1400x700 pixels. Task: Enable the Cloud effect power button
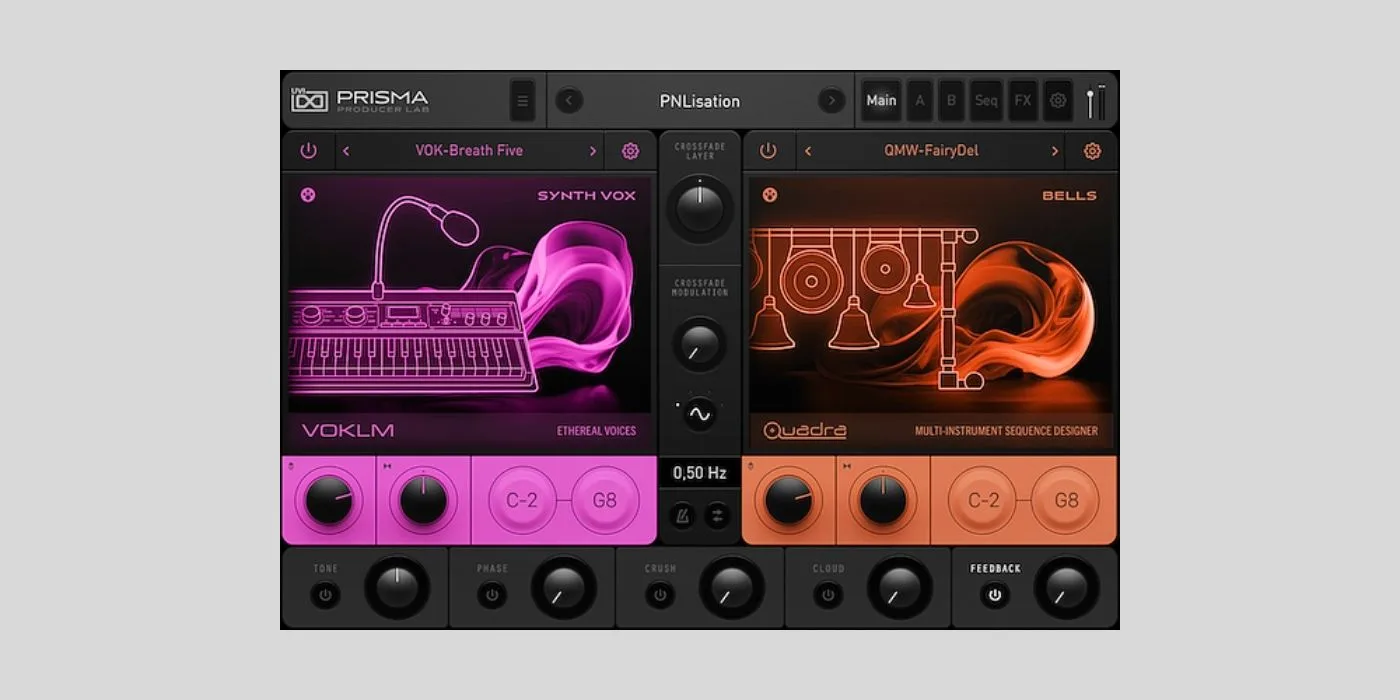pos(827,595)
